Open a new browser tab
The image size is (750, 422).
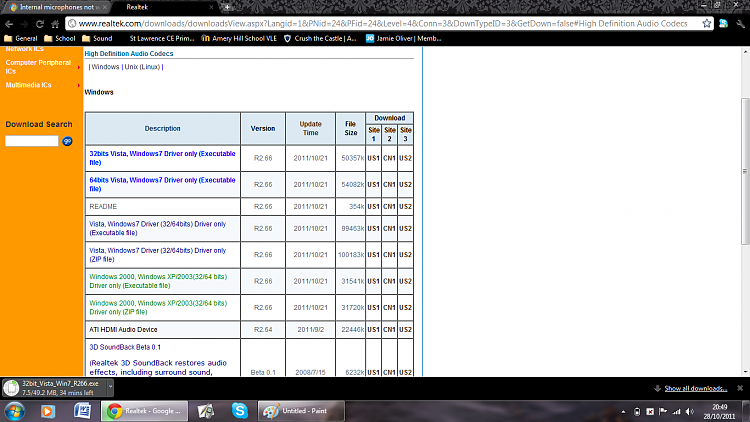(227, 7)
